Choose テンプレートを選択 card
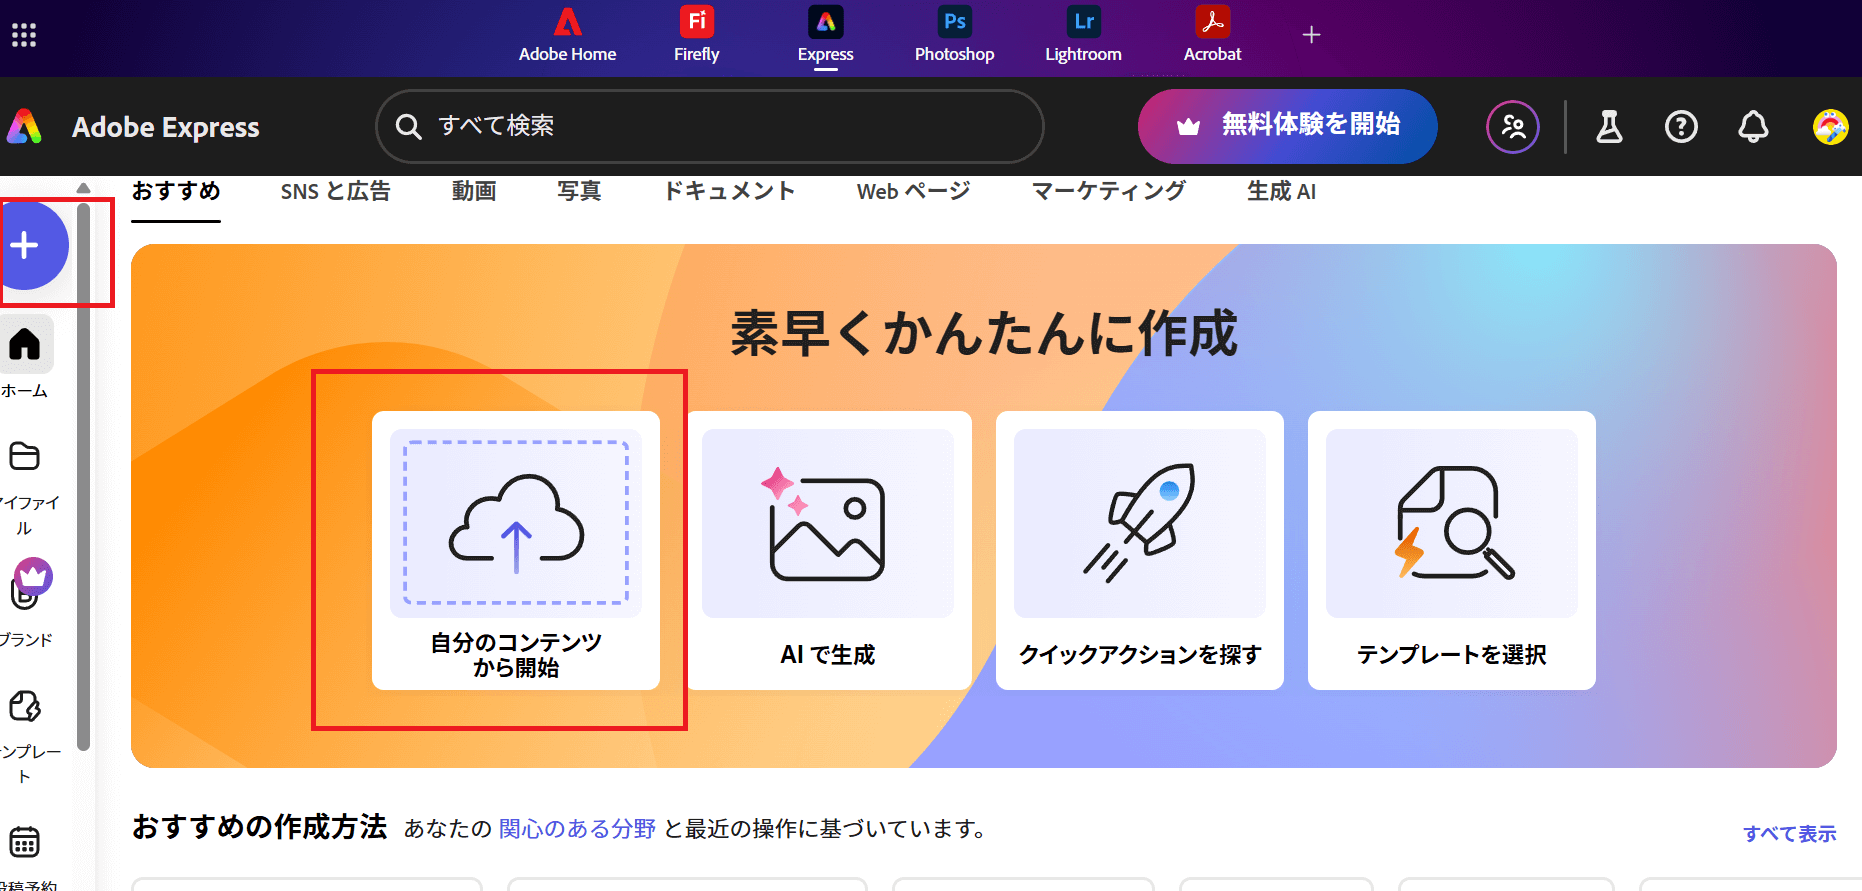Viewport: 1862px width, 891px height. pos(1452,550)
